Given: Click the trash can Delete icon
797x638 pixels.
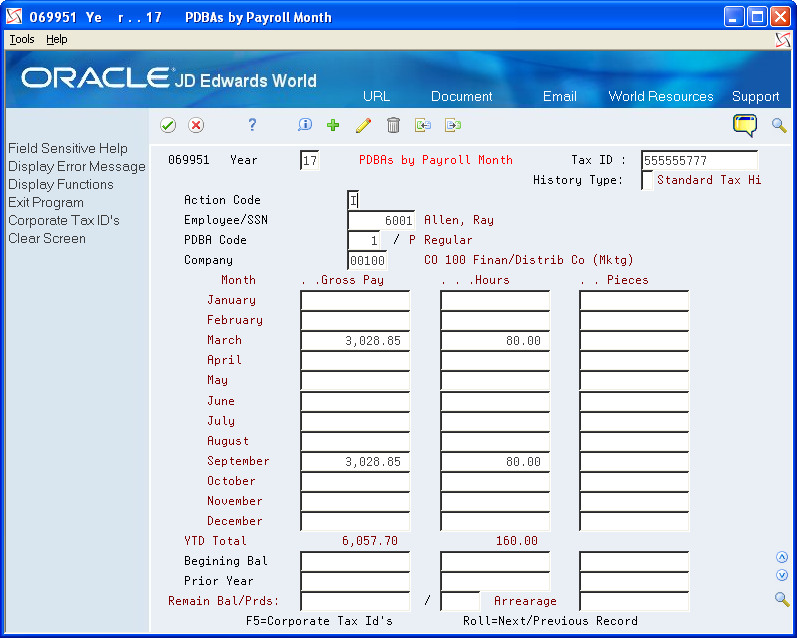Looking at the screenshot, I should pyautogui.click(x=393, y=125).
